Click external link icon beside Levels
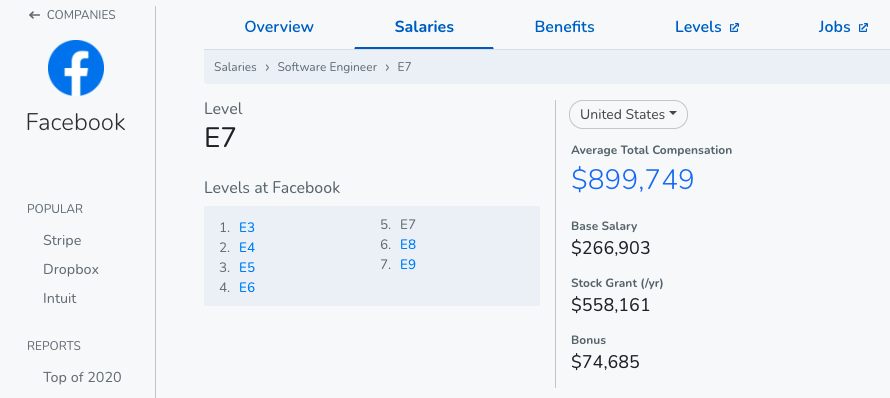The image size is (890, 398). (734, 27)
